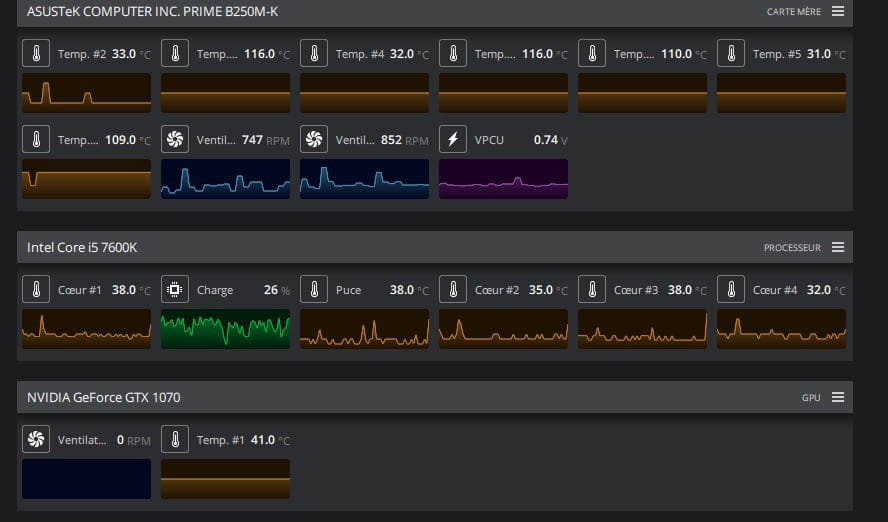This screenshot has width=888, height=522.
Task: Select the thermometer icon beside the 109.0 °C reading
Action: click(36, 139)
